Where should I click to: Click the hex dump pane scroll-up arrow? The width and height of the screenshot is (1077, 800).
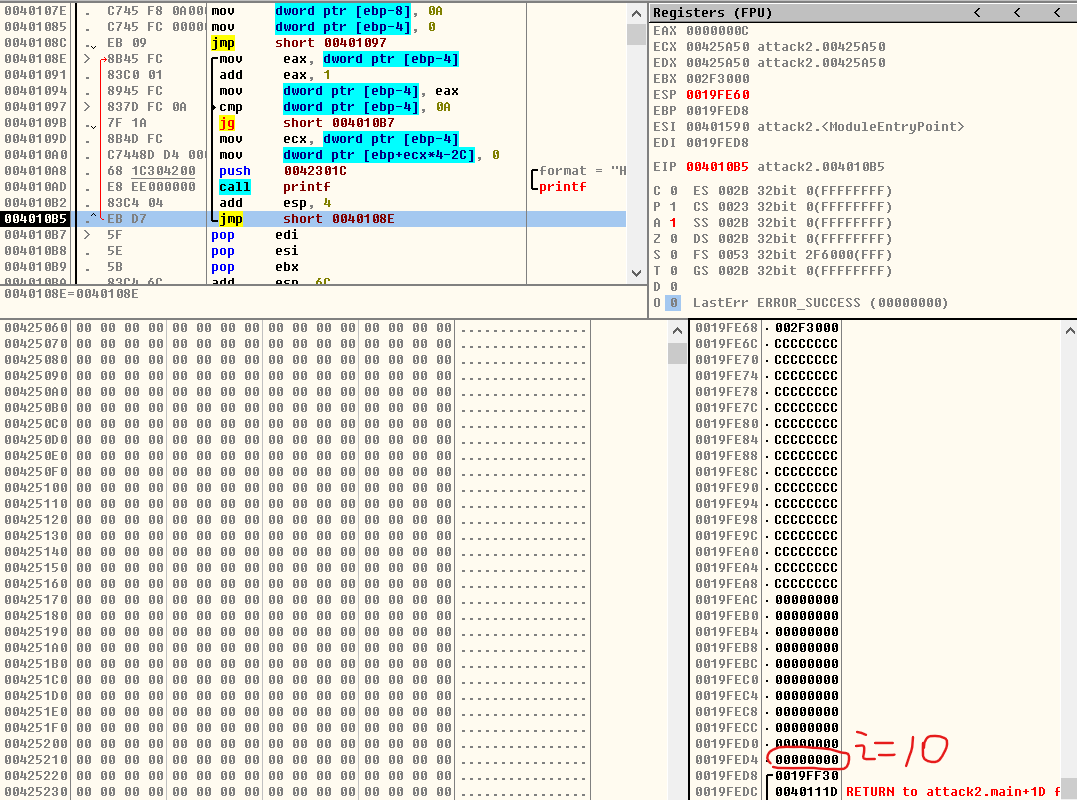point(677,329)
